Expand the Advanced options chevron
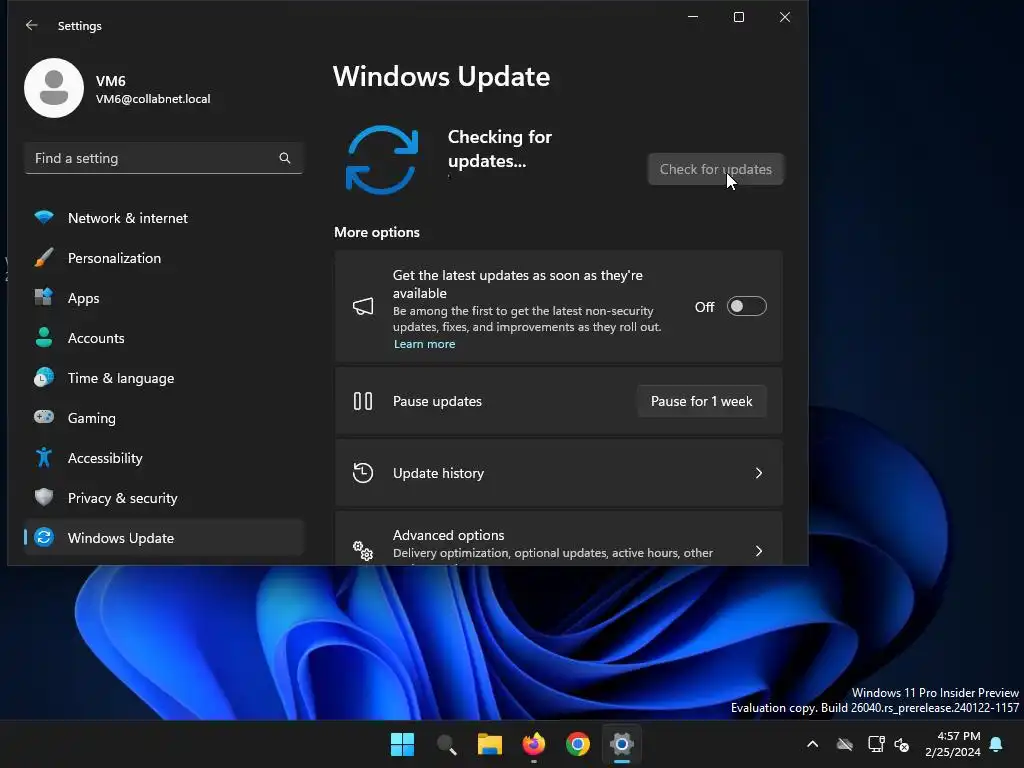The height and width of the screenshot is (768, 1024). pos(759,551)
